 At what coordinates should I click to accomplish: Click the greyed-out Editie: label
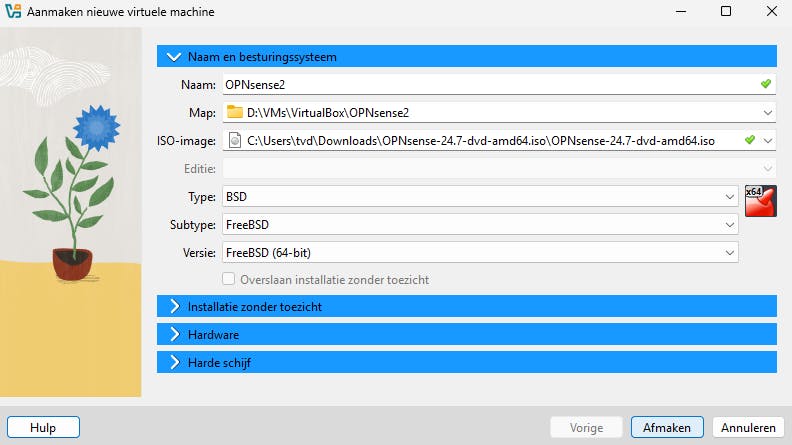(200, 169)
